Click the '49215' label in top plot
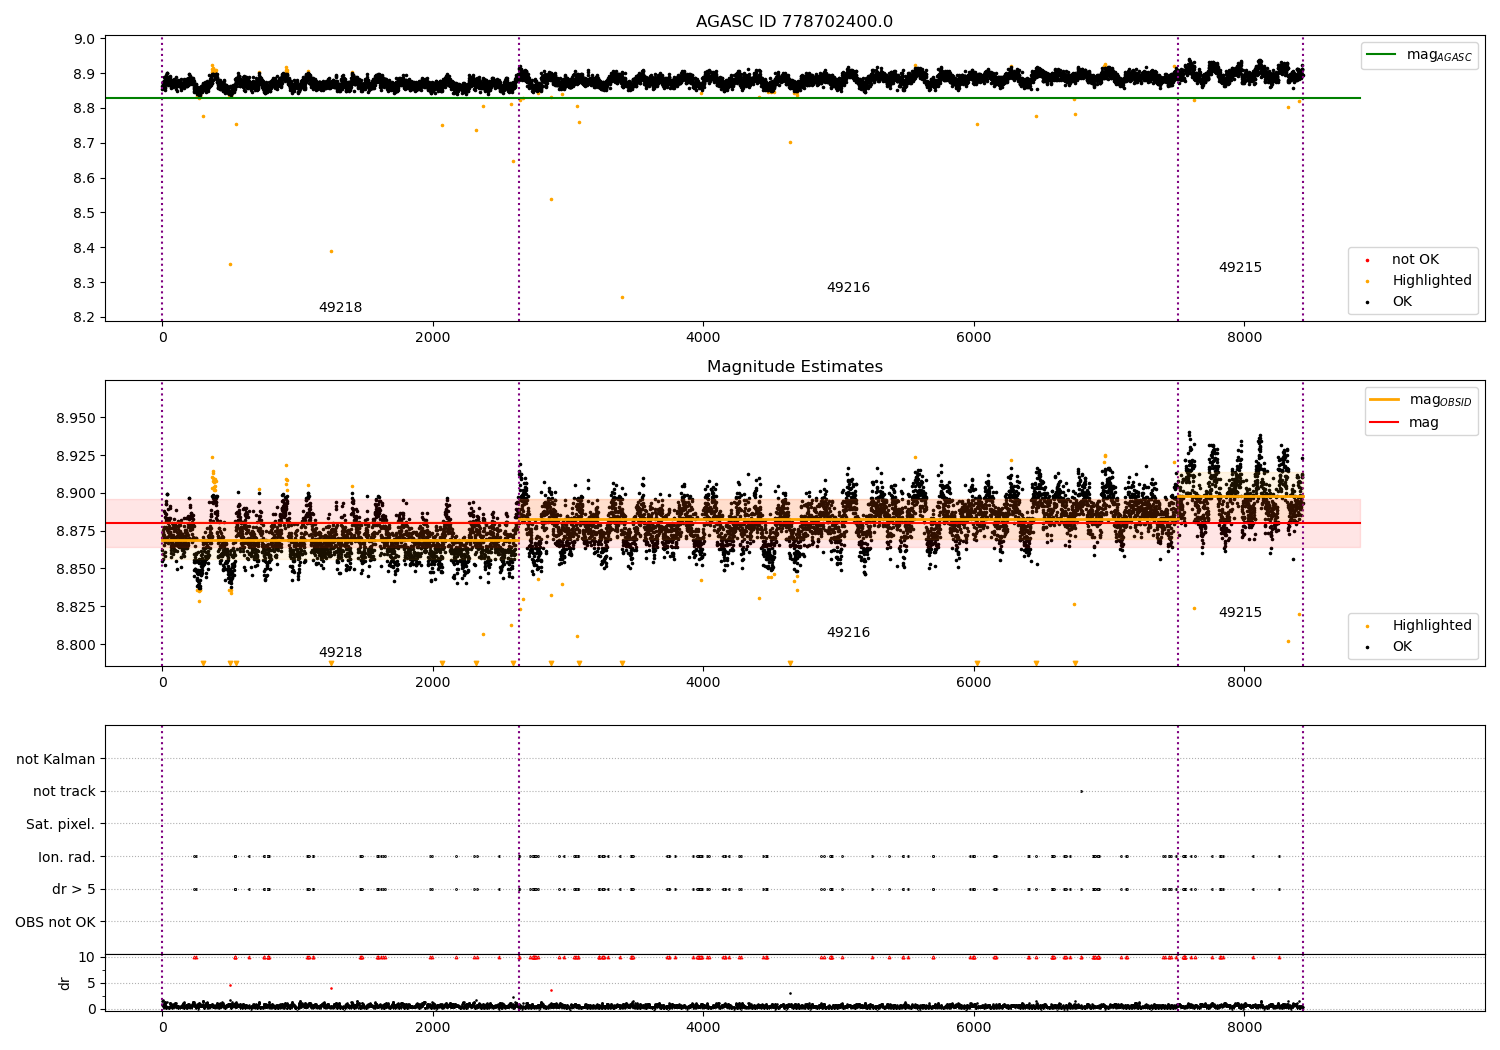Screen dimensions: 1500x1050 point(1240,268)
